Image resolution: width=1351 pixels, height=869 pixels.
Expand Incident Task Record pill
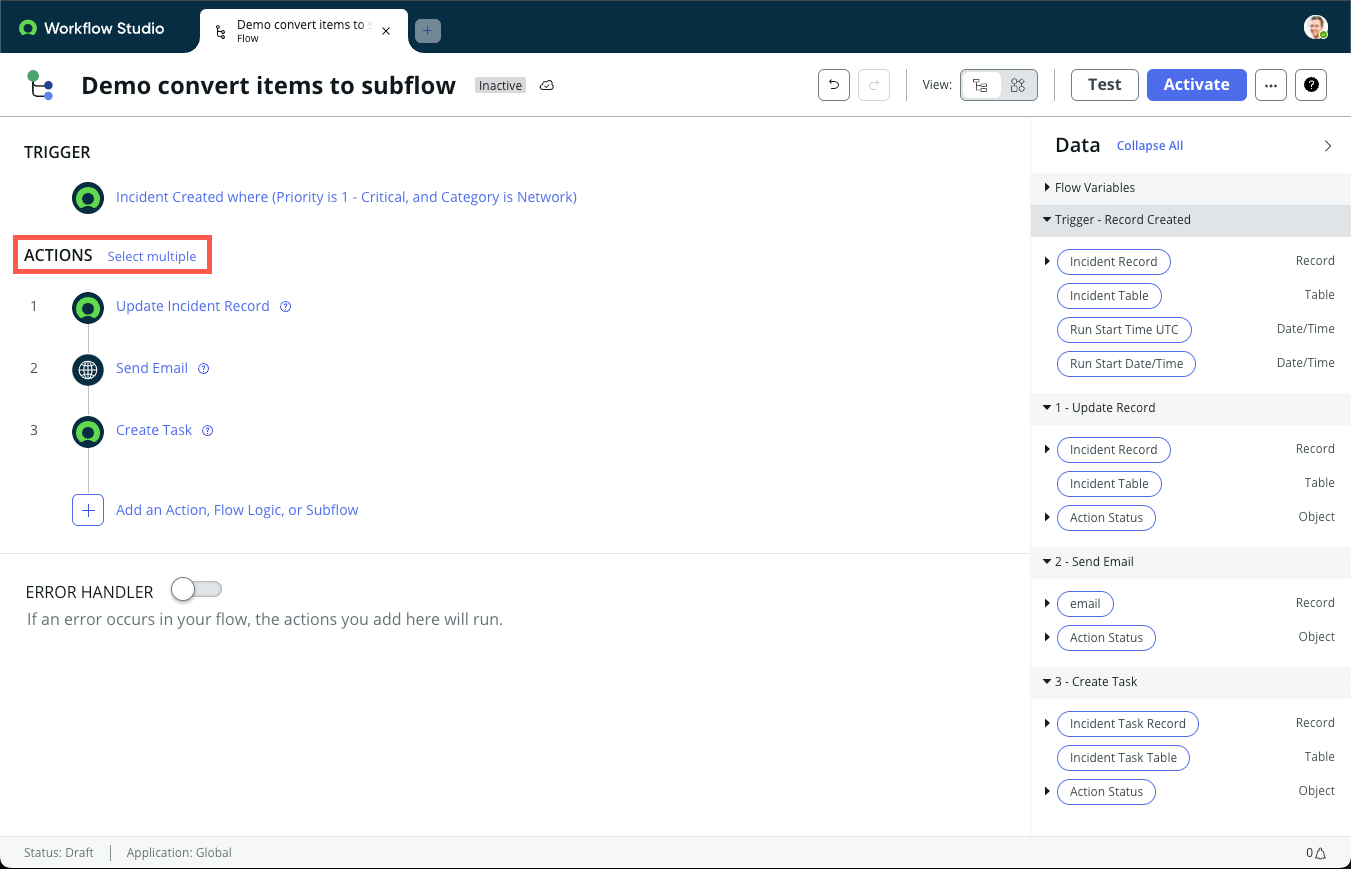point(1047,724)
